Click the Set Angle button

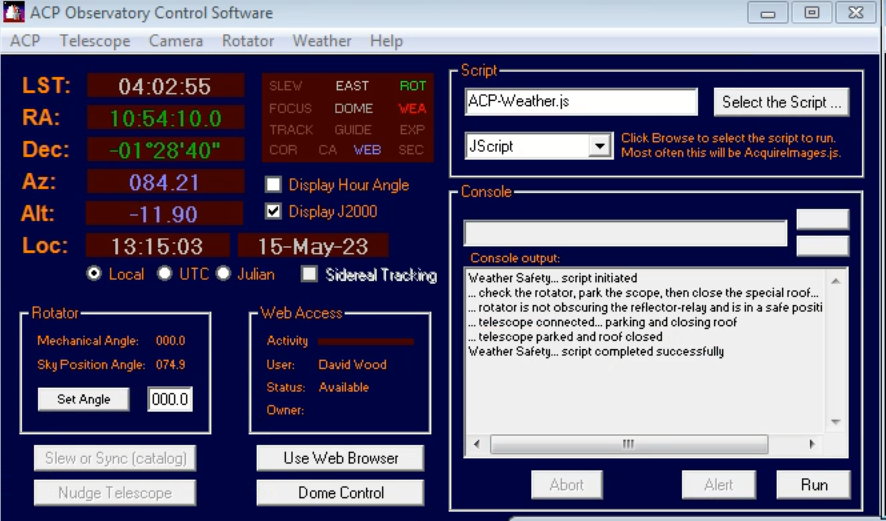[84, 399]
